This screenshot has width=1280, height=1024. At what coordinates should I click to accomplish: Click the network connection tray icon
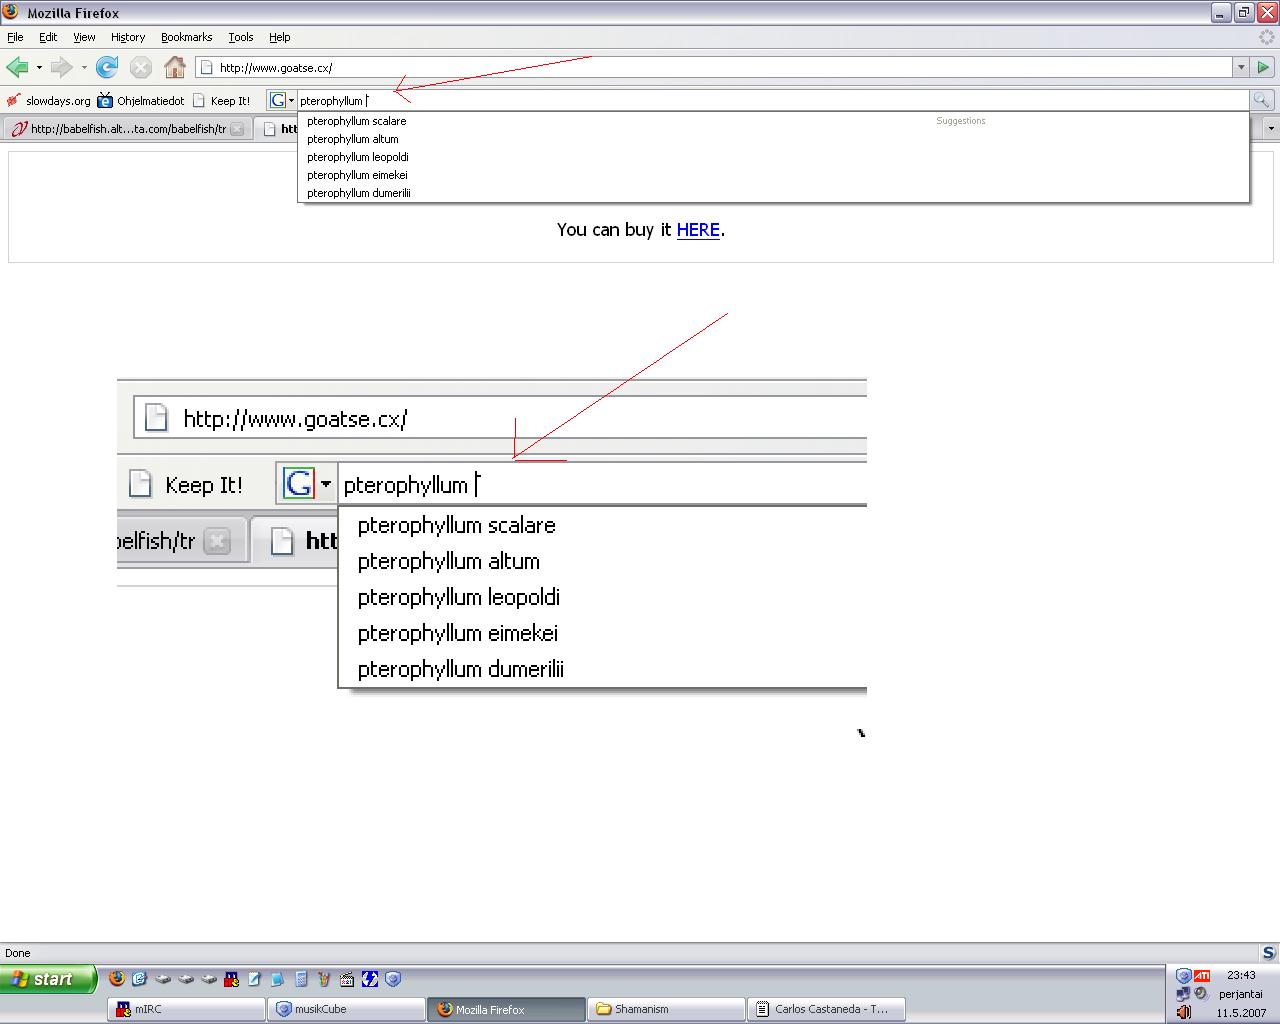1183,994
